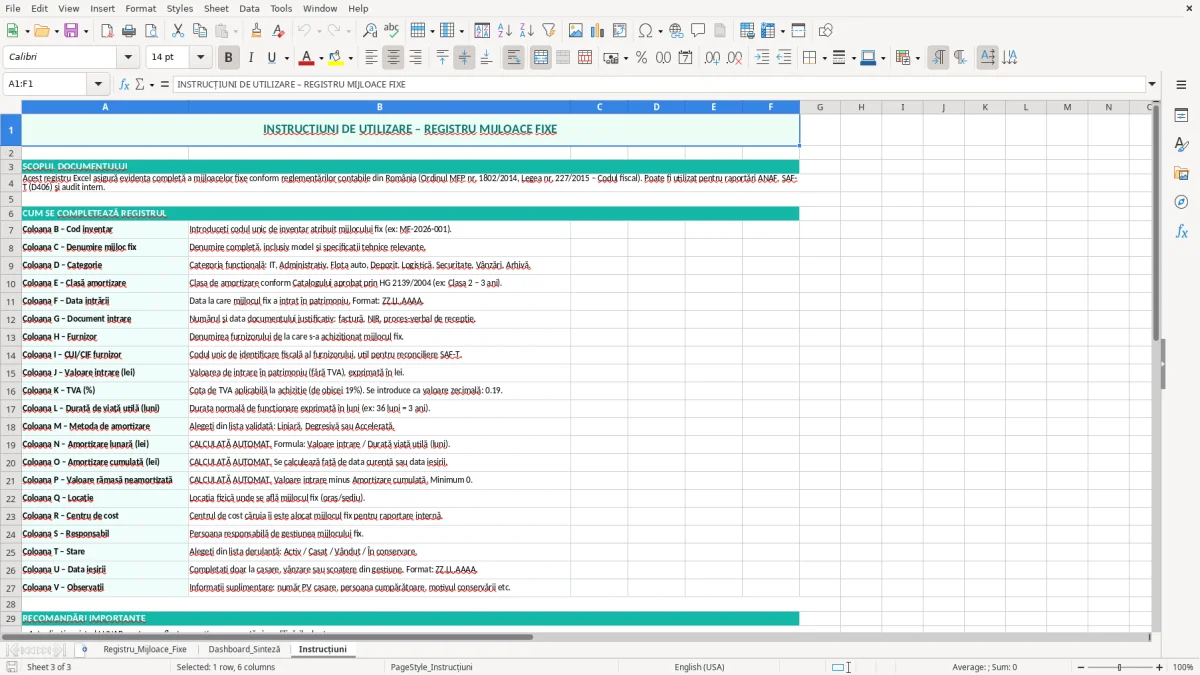
Task: Click Sort Ascending icon
Action: pos(505,31)
